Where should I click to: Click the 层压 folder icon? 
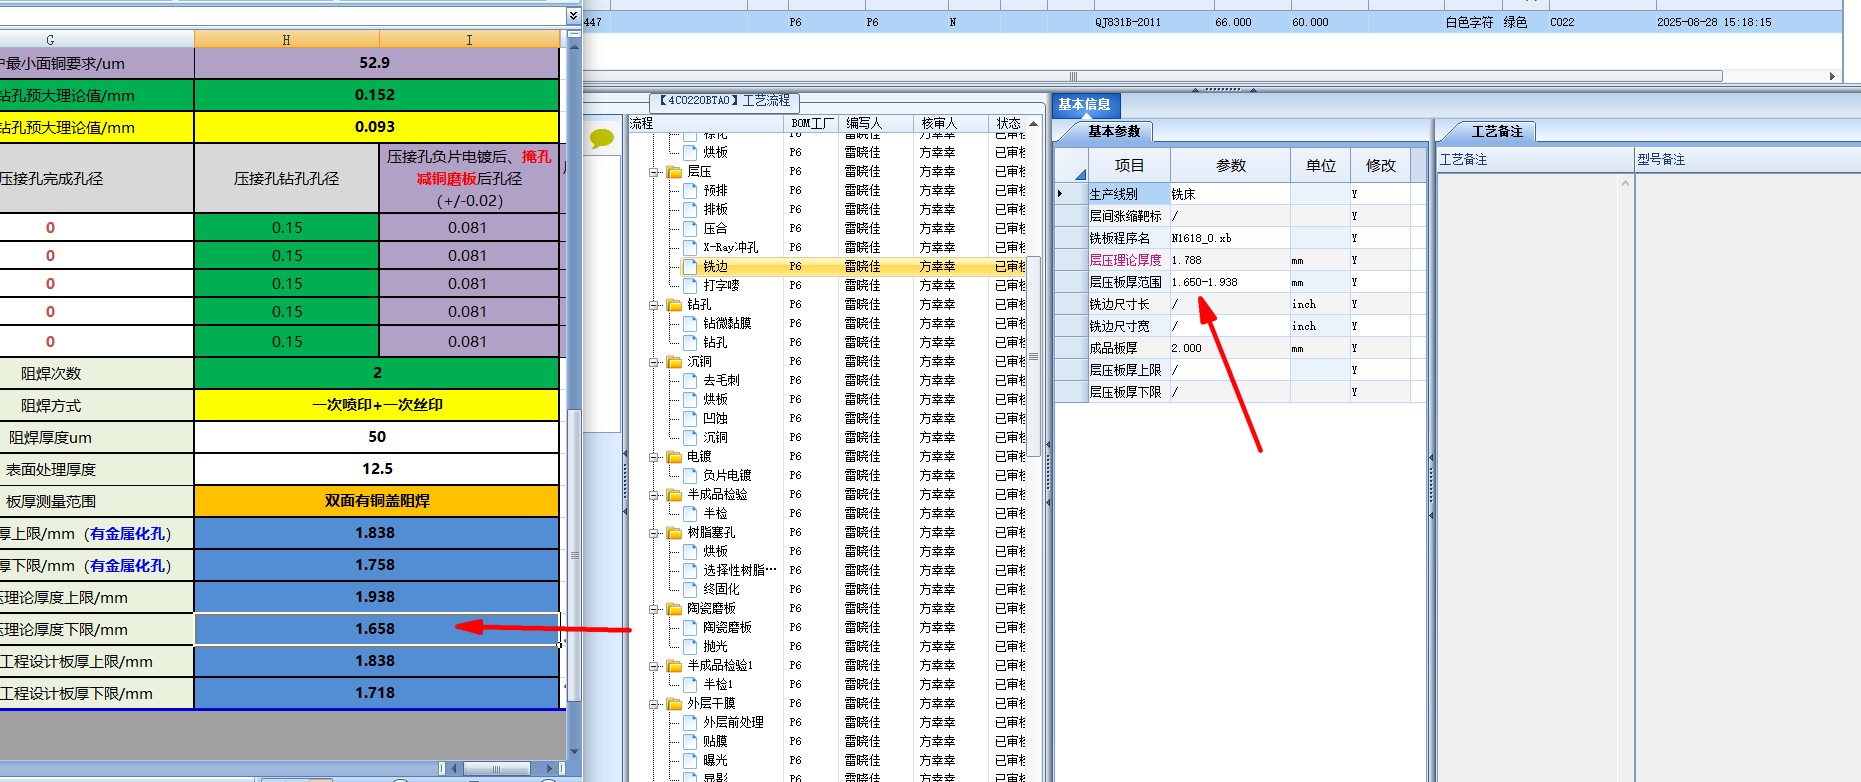tap(674, 172)
